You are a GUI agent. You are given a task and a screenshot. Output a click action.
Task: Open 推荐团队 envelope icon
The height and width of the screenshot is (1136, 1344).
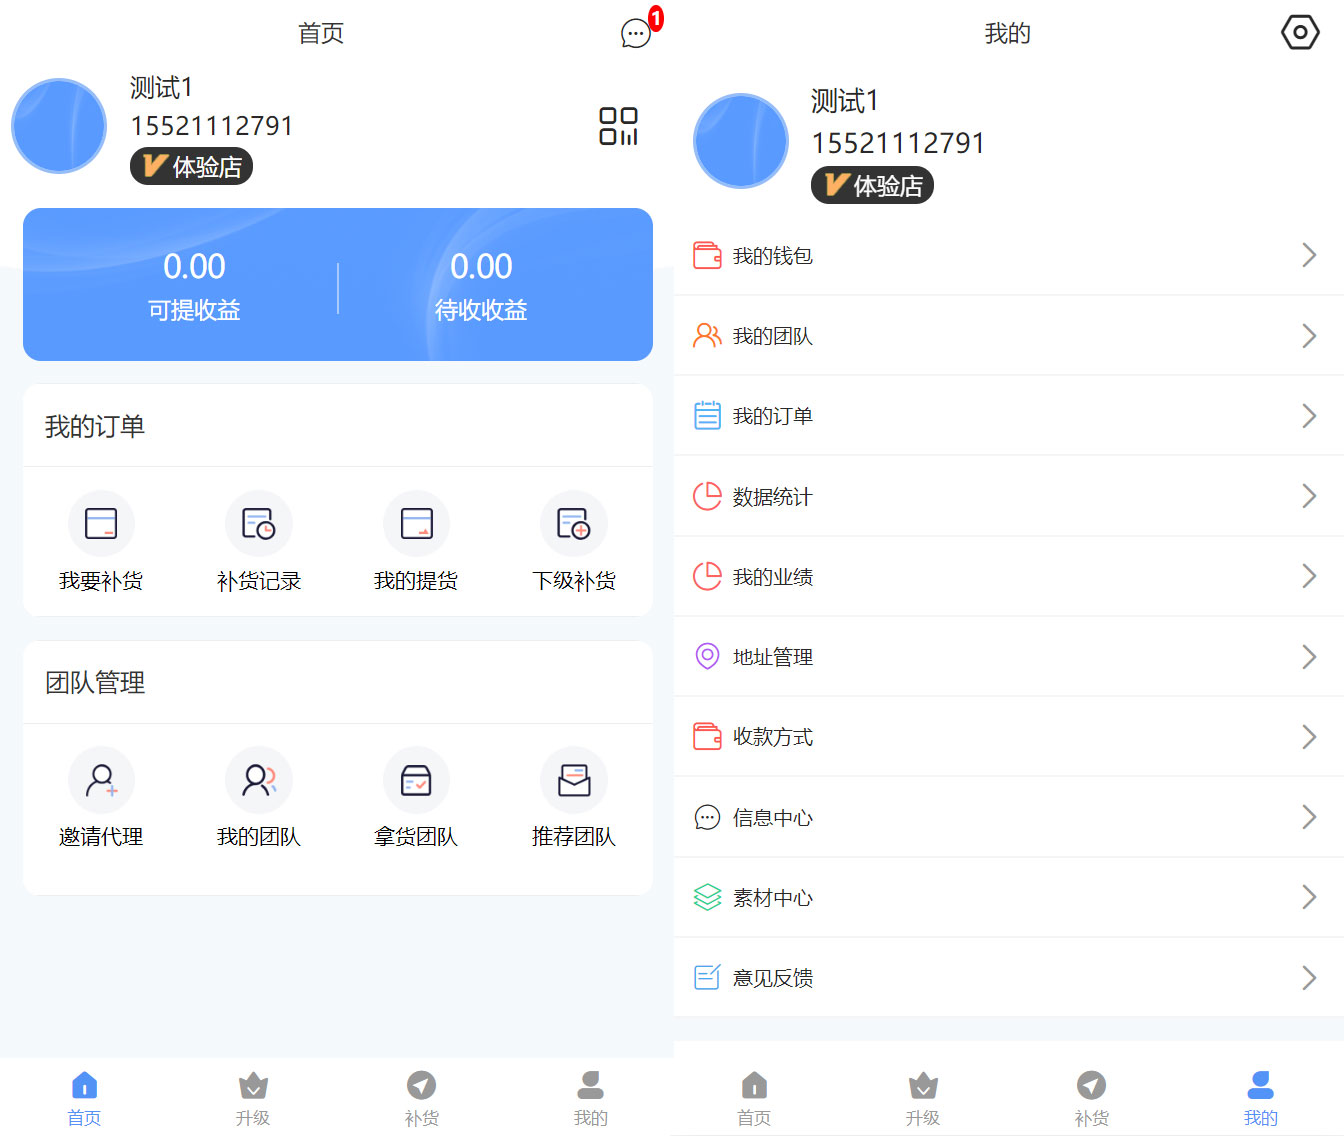click(573, 780)
